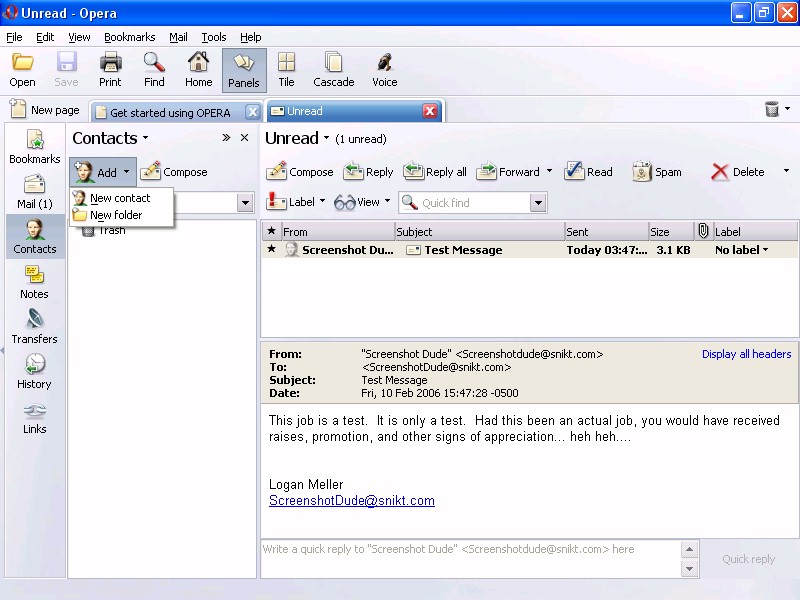
Task: Toggle the Panels toolbar button
Action: pyautogui.click(x=244, y=69)
